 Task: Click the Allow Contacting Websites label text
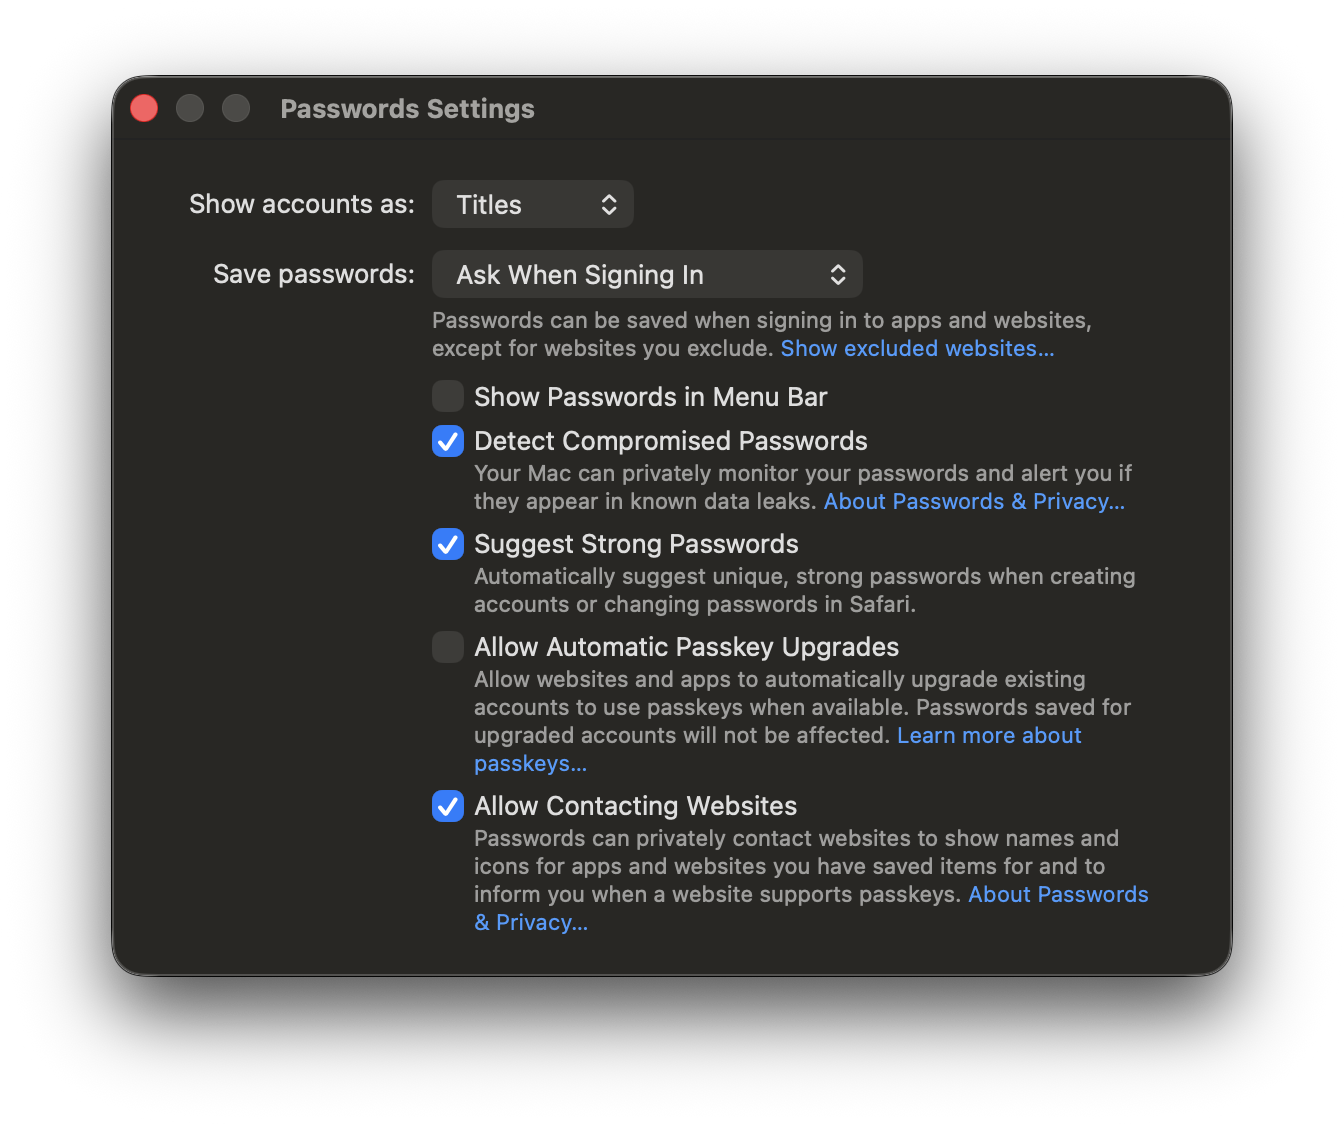635,806
